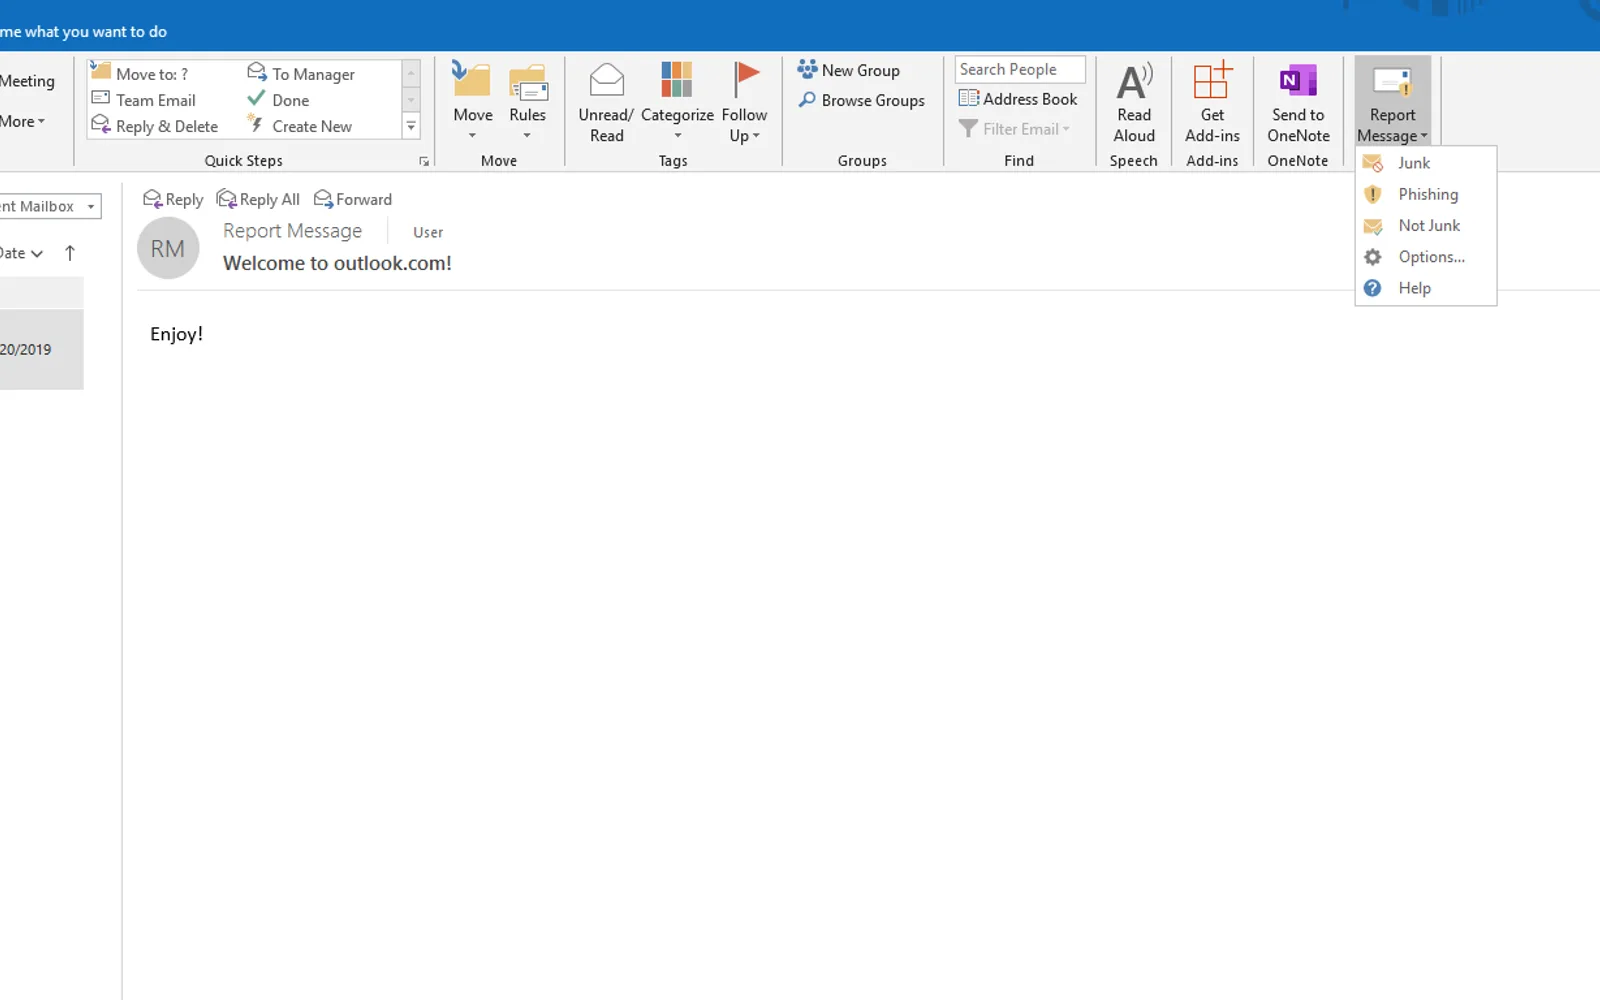Send message to OneNote

pos(1298,102)
